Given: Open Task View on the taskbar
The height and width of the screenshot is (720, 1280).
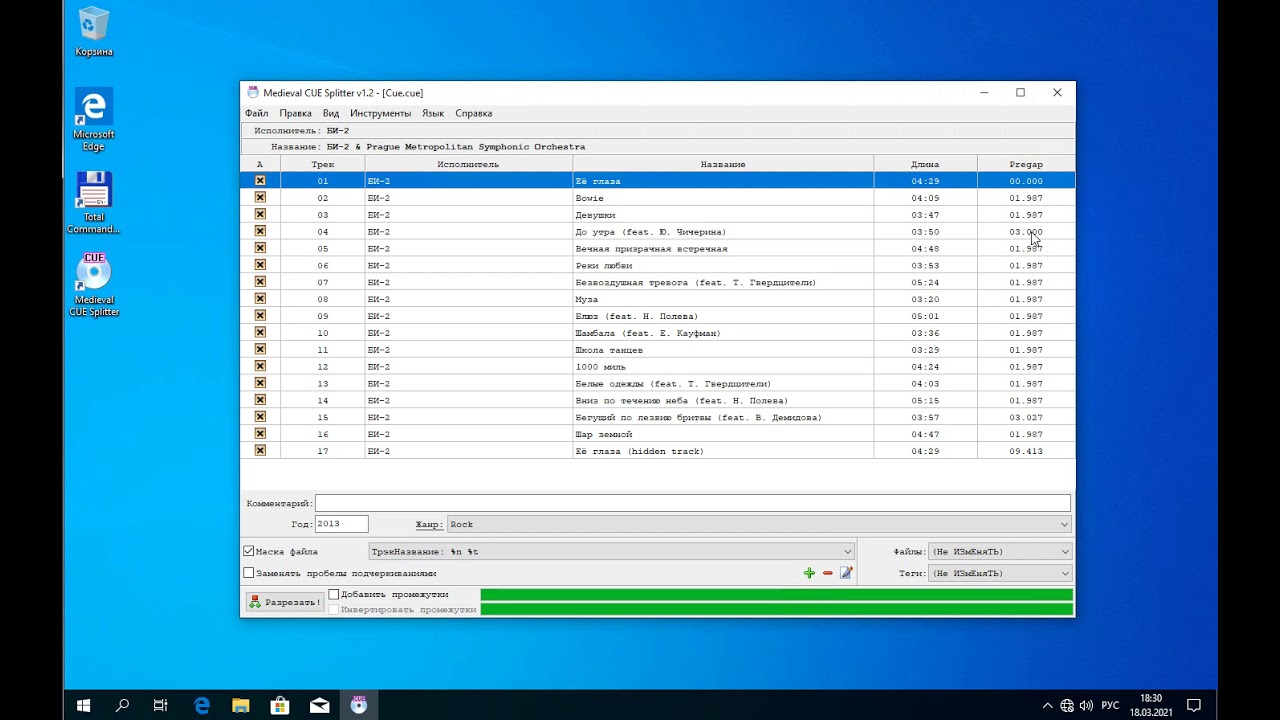Looking at the screenshot, I should pyautogui.click(x=160, y=705).
